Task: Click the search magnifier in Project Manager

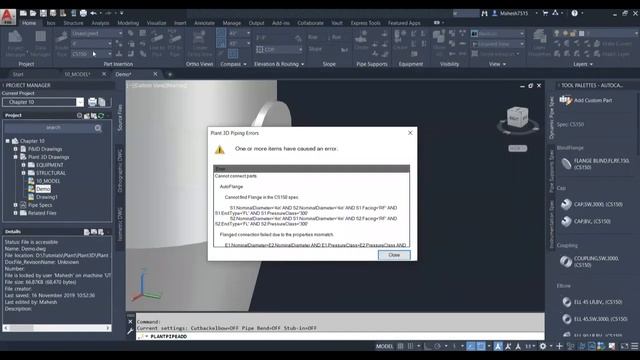Action: 98,128
